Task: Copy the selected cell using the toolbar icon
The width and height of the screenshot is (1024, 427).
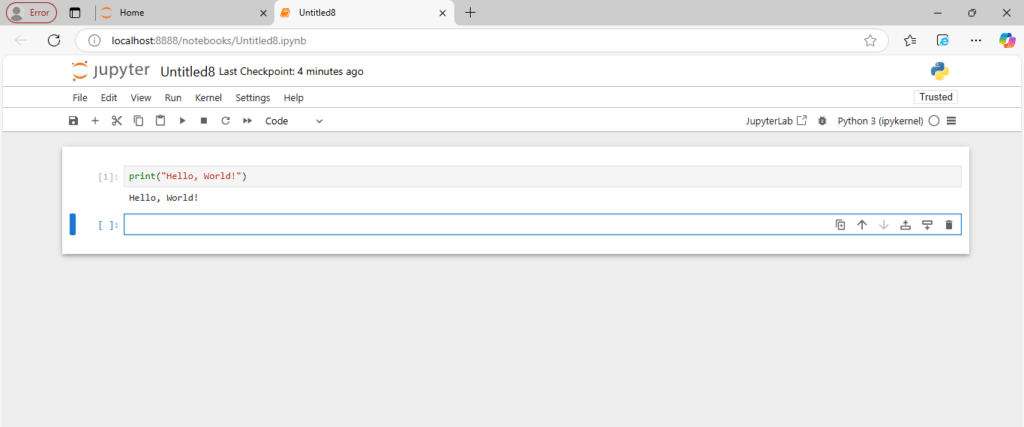Action: pos(138,121)
